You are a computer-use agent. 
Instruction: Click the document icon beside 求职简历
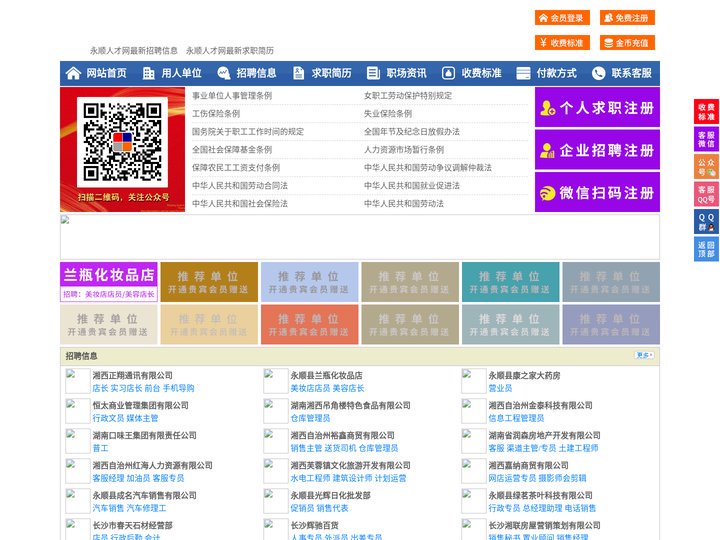[298, 73]
